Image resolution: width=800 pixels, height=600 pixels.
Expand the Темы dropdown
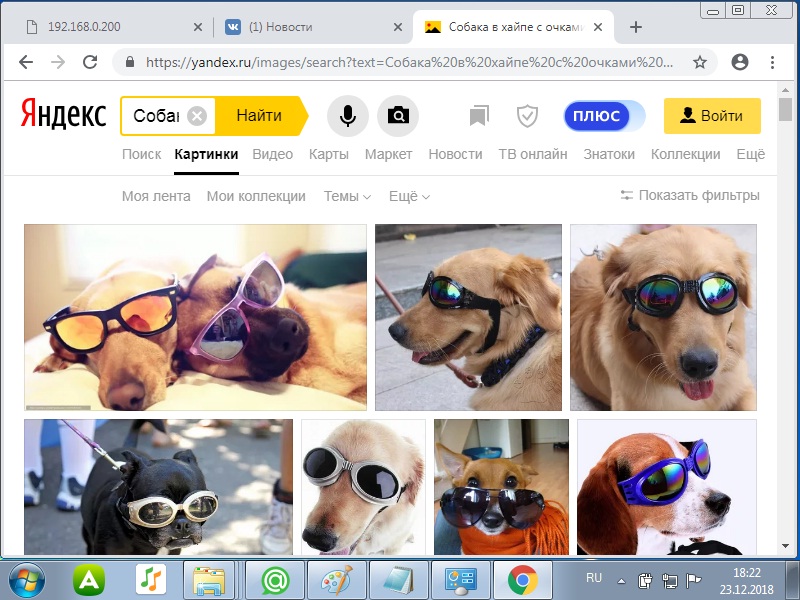coord(347,196)
